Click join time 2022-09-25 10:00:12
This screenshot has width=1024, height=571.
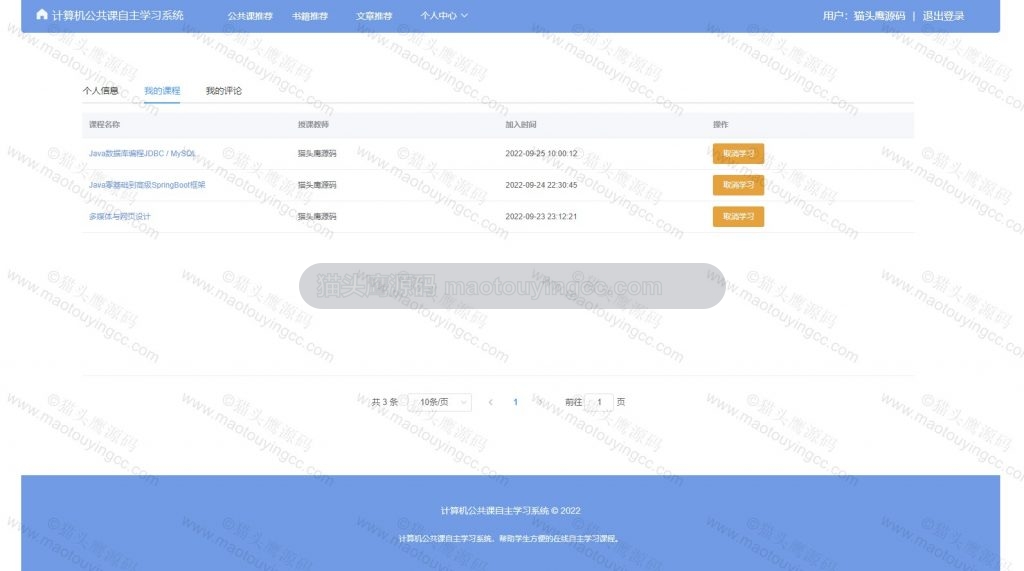[x=541, y=154]
